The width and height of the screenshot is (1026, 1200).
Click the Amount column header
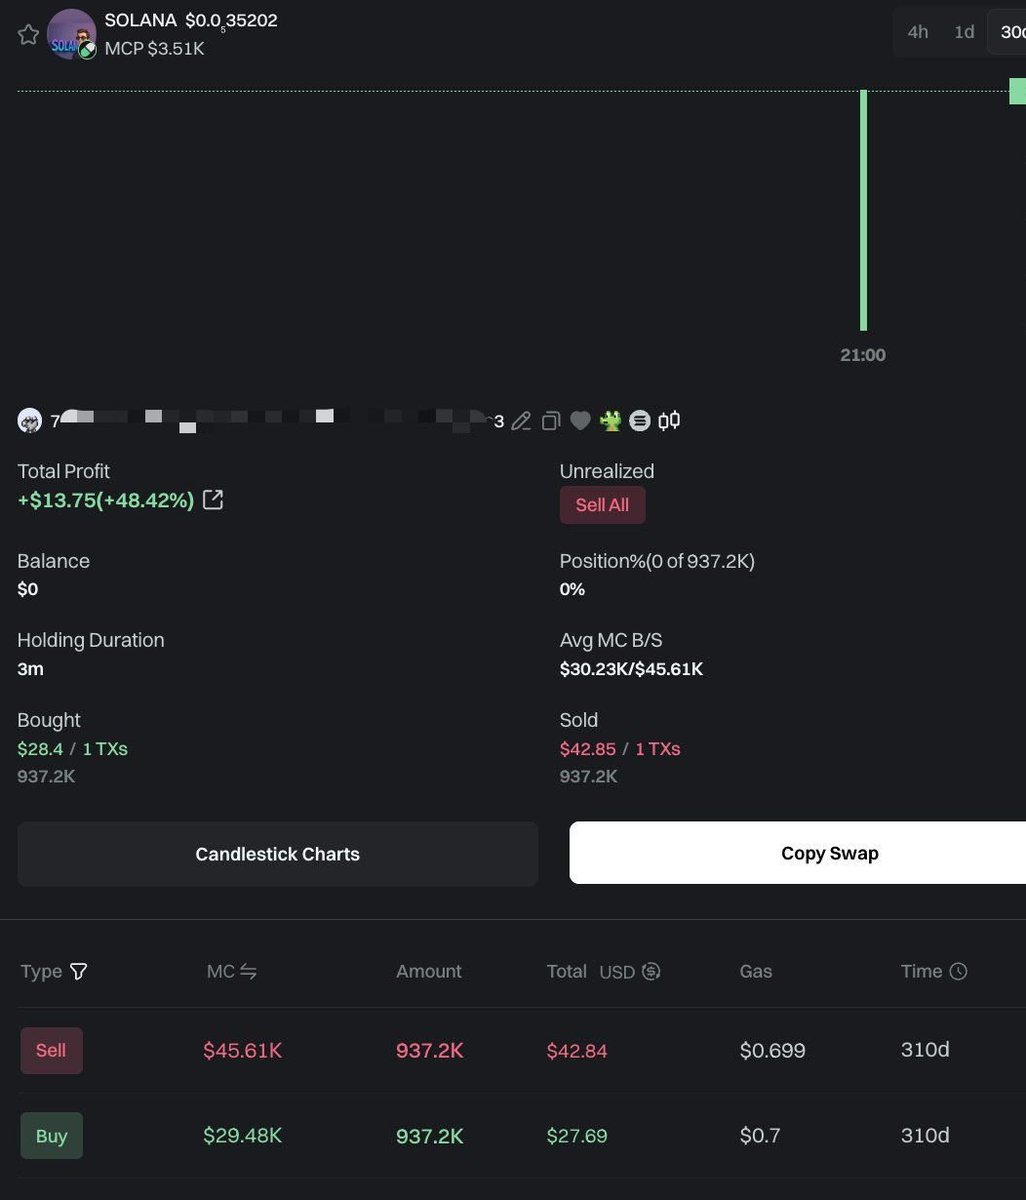pyautogui.click(x=429, y=971)
